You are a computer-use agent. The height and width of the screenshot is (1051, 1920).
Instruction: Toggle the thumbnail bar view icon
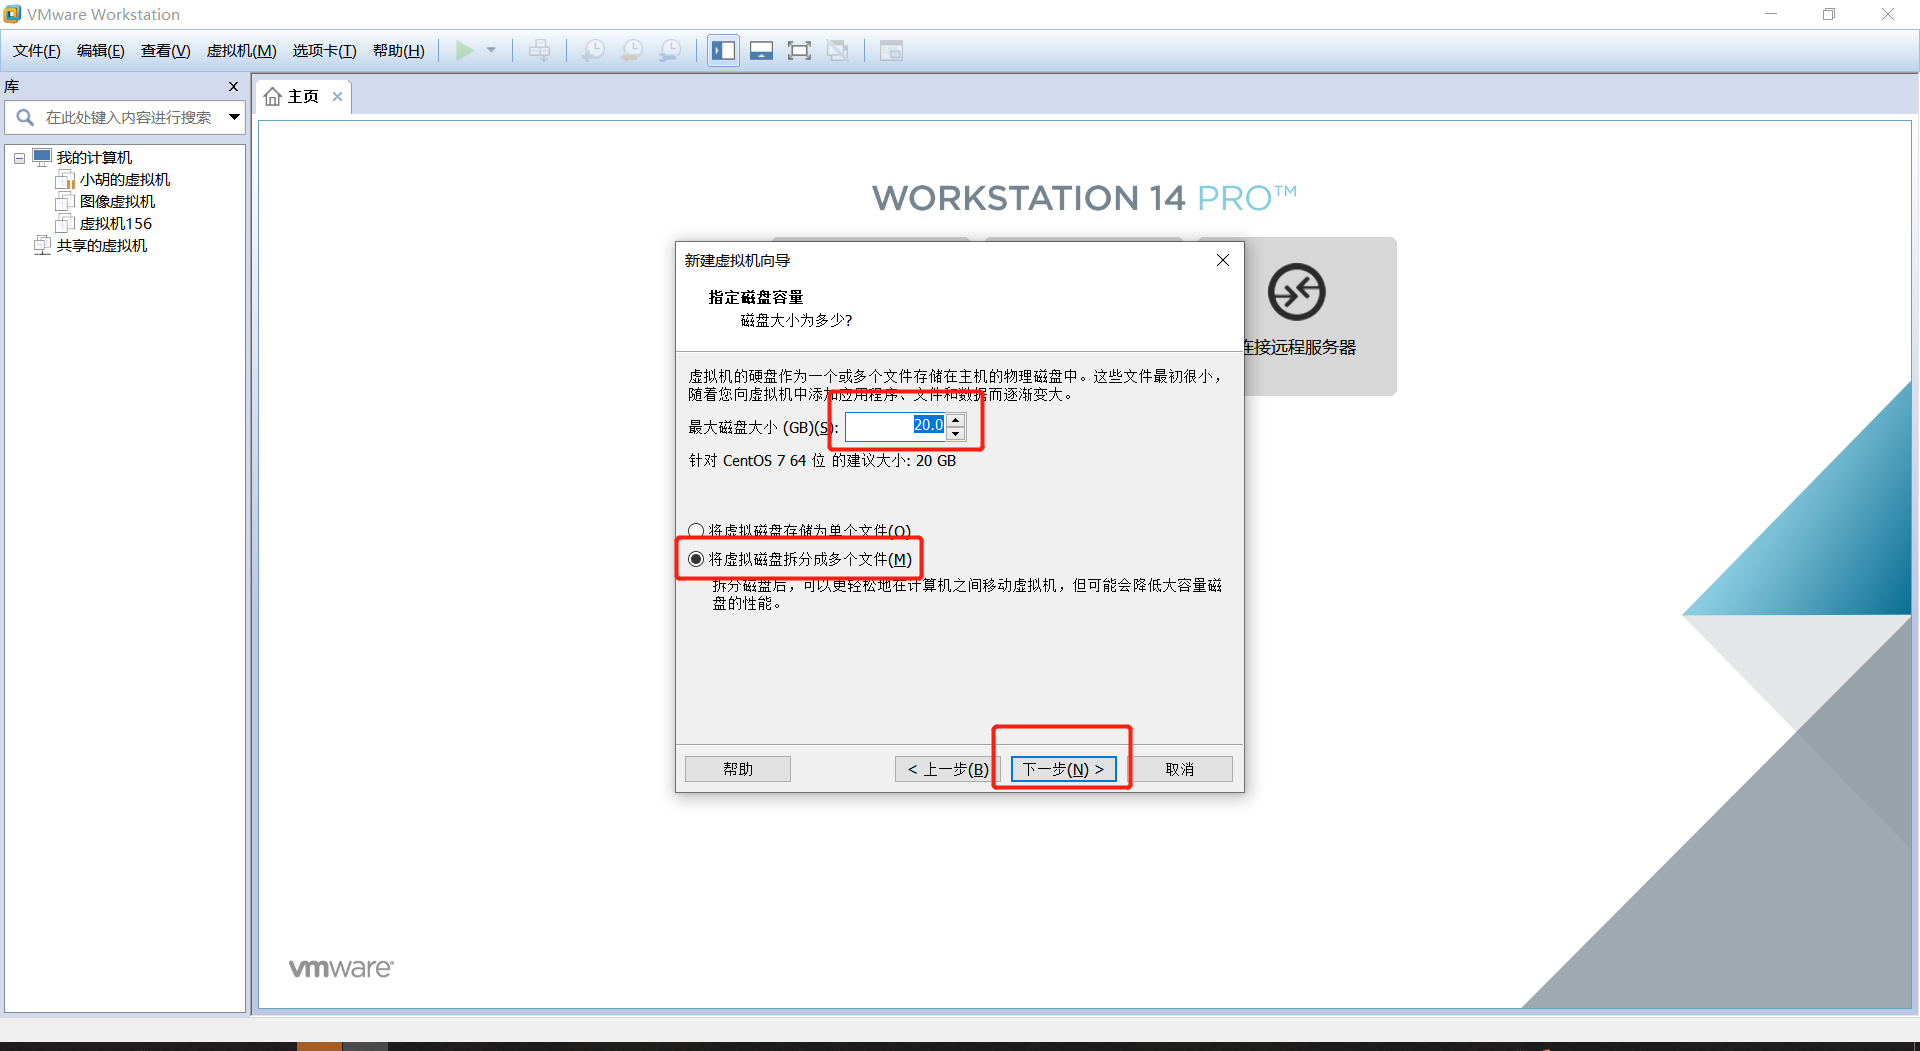761,51
